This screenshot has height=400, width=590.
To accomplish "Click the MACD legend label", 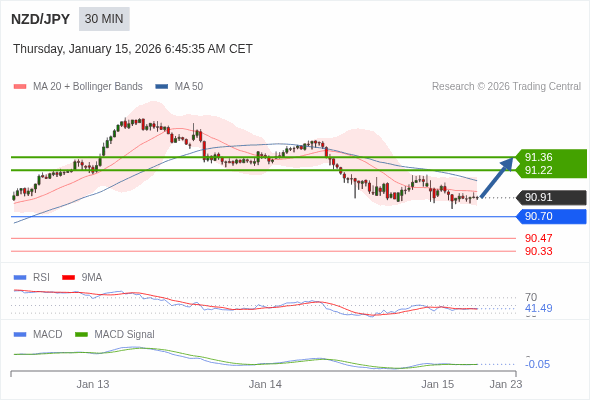I will tap(48, 335).
